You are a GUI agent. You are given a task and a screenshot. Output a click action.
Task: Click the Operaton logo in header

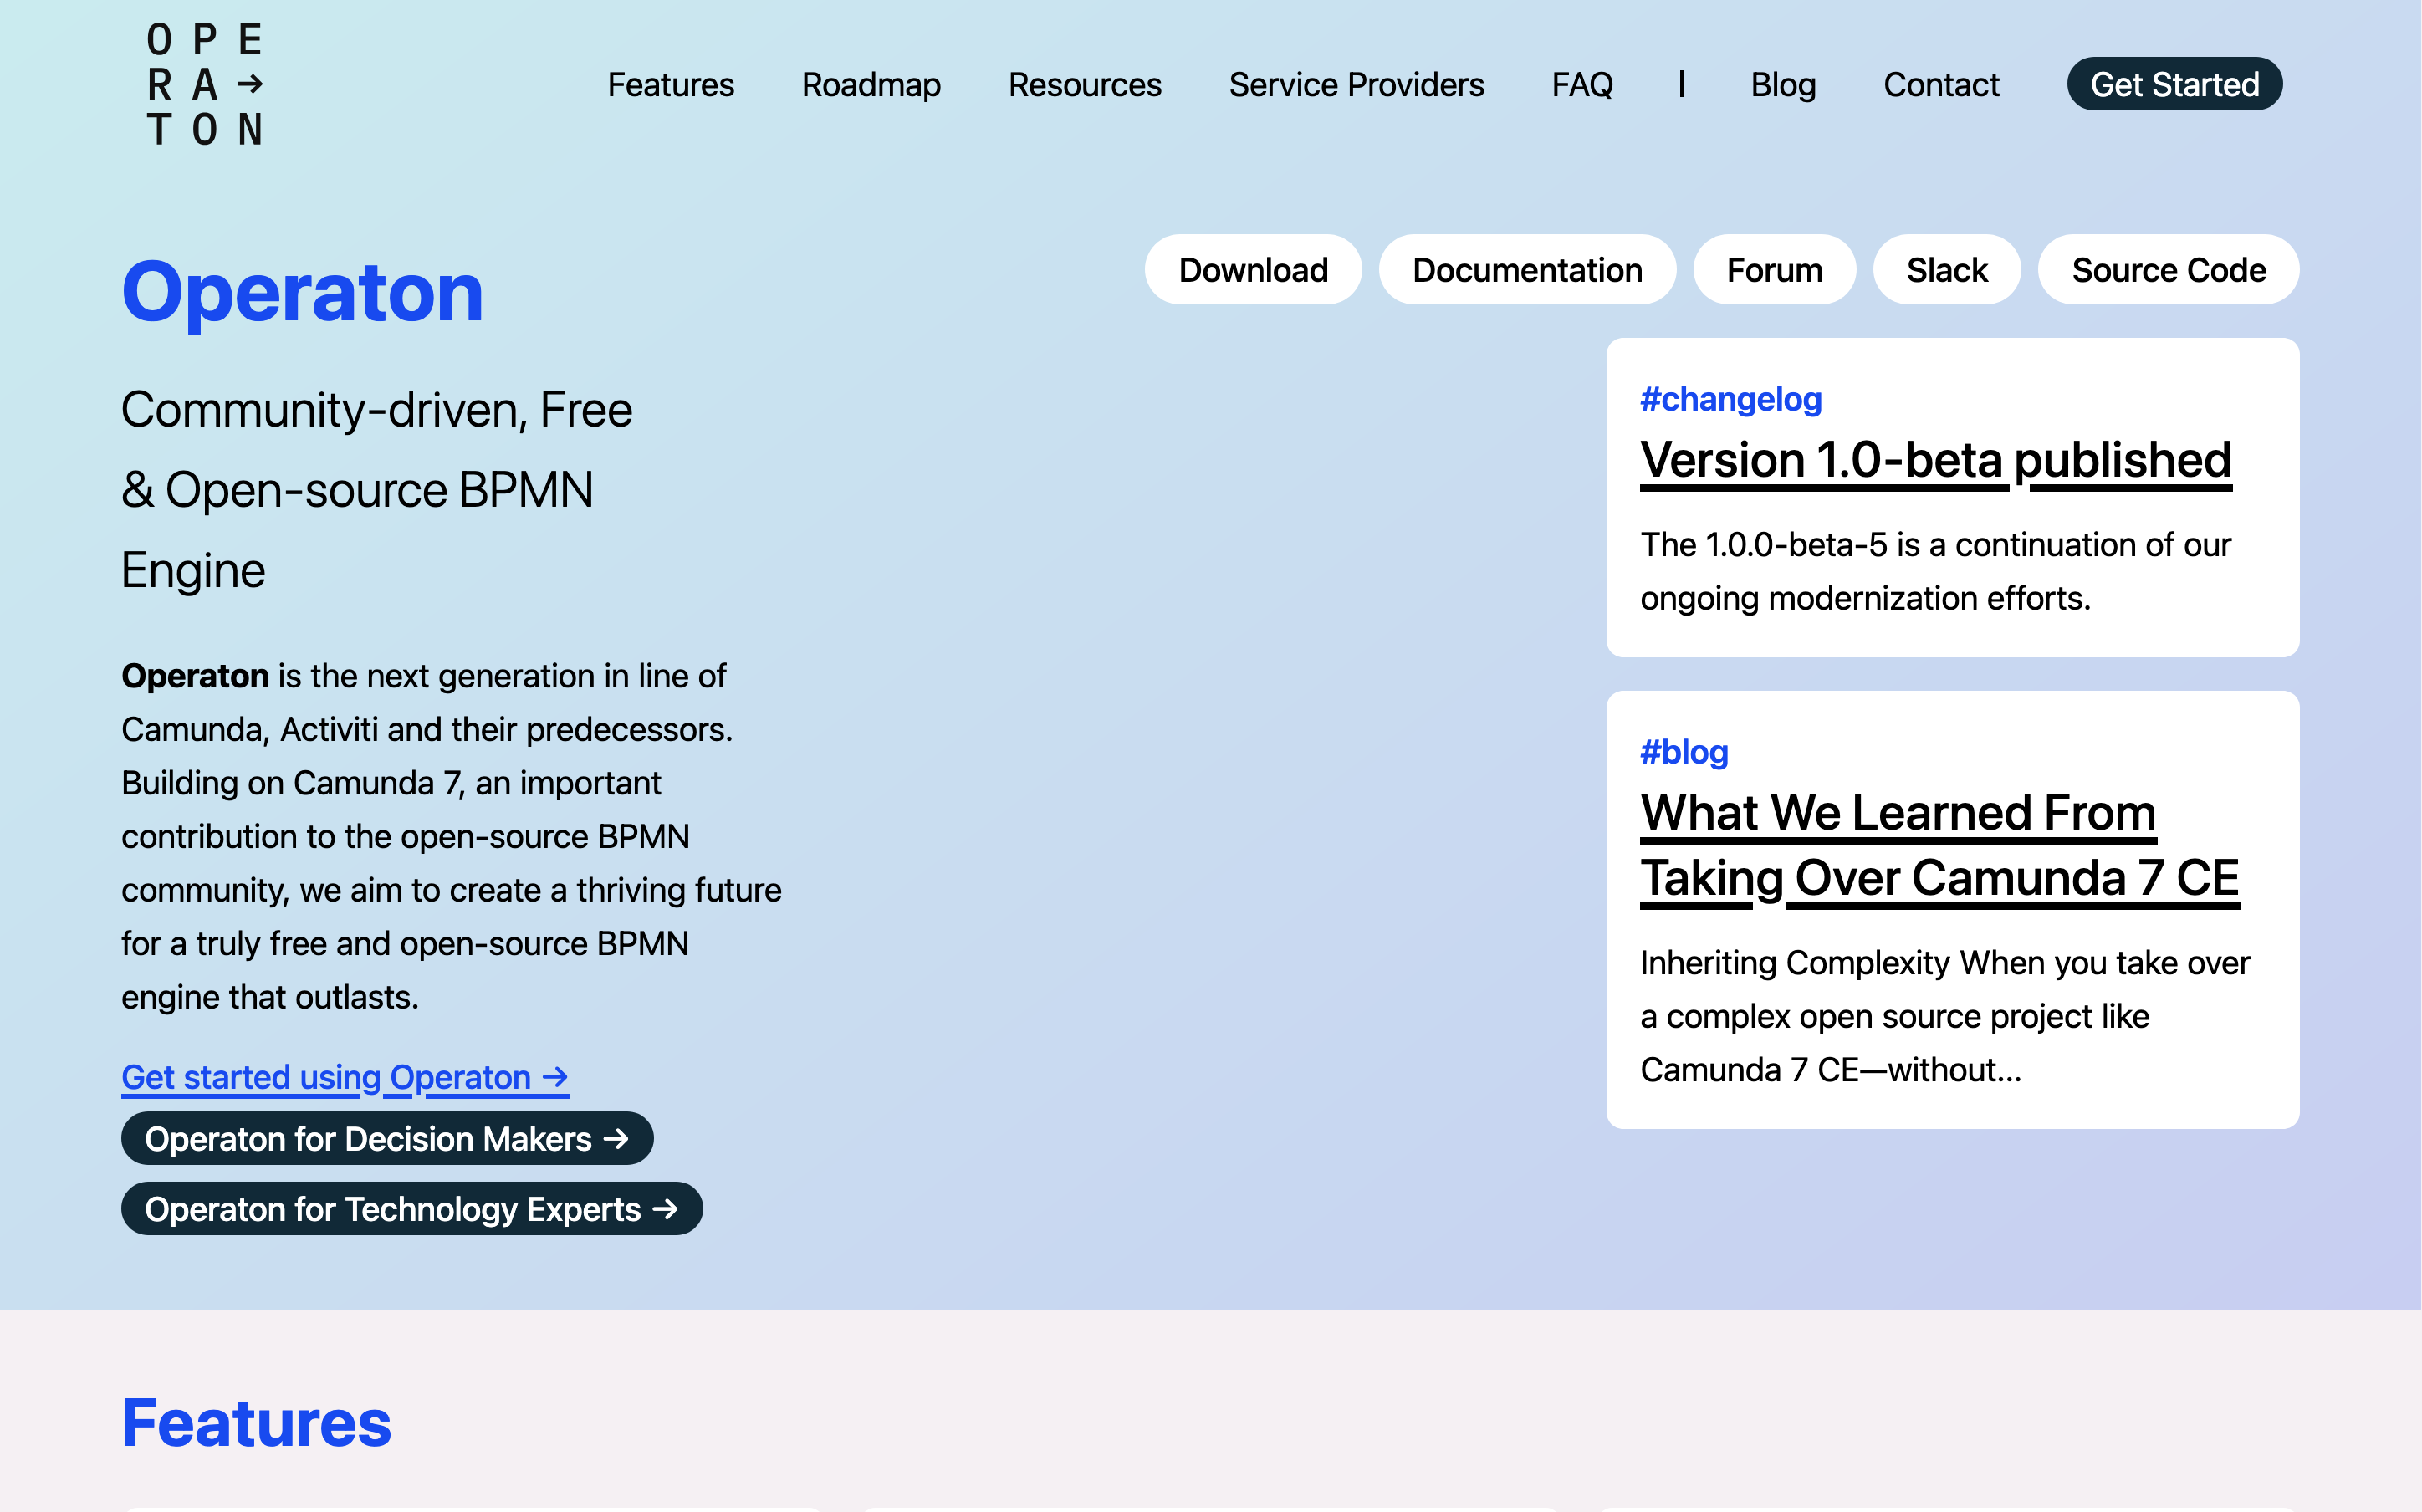tap(205, 85)
